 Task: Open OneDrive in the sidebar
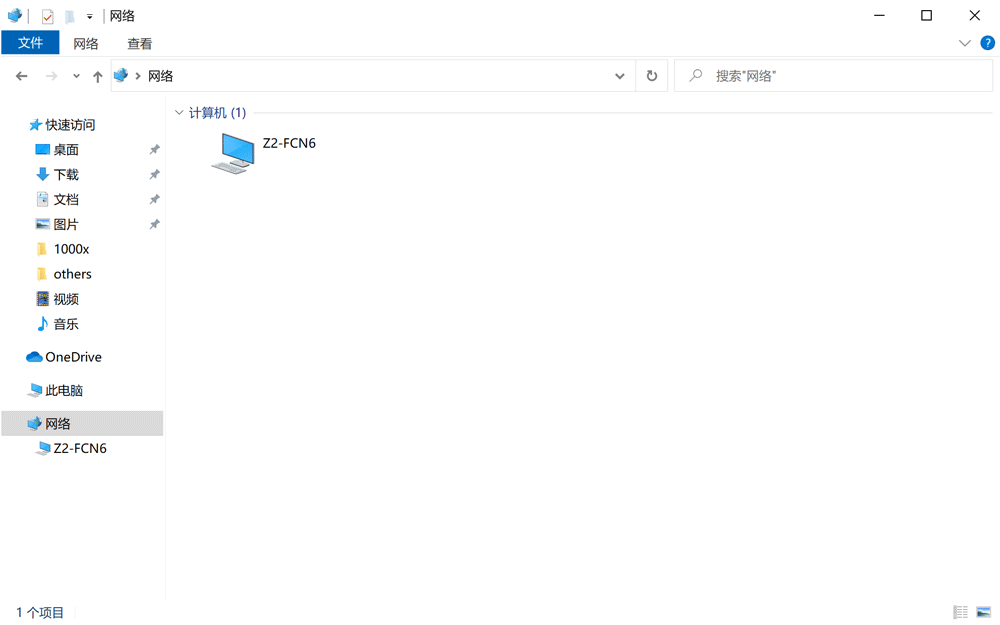pos(73,357)
